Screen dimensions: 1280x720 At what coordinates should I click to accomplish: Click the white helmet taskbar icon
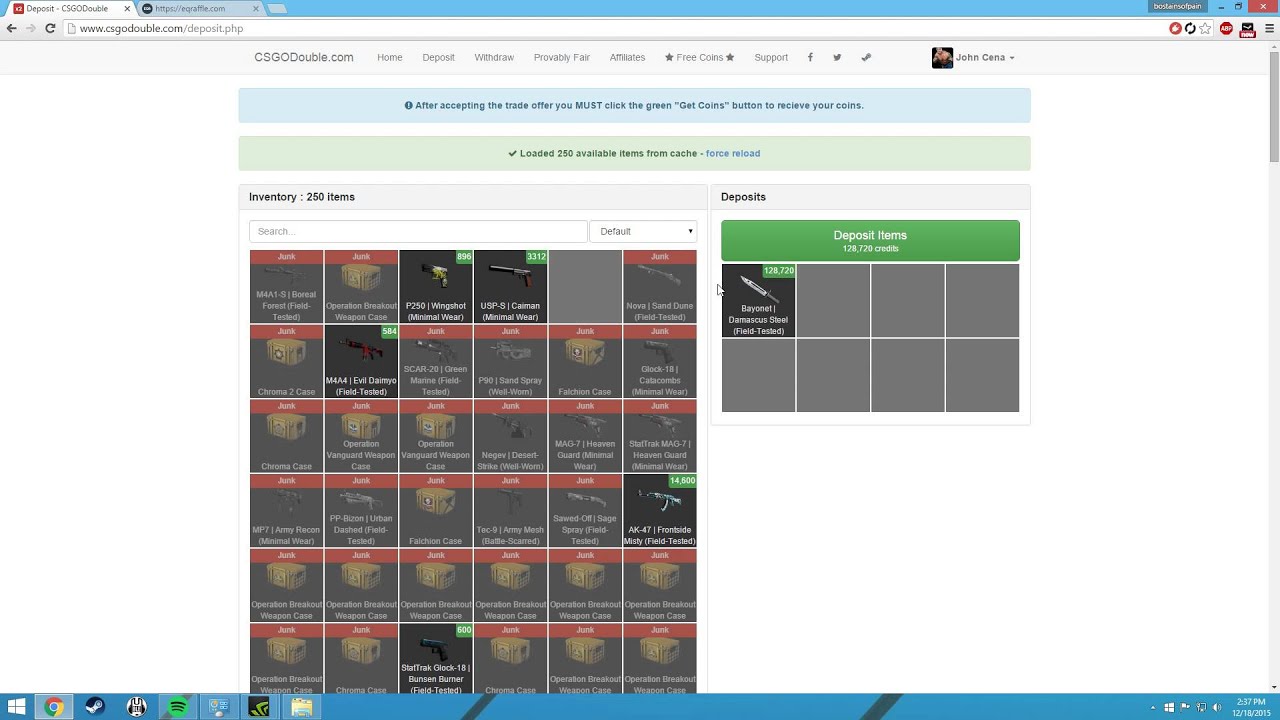click(137, 707)
